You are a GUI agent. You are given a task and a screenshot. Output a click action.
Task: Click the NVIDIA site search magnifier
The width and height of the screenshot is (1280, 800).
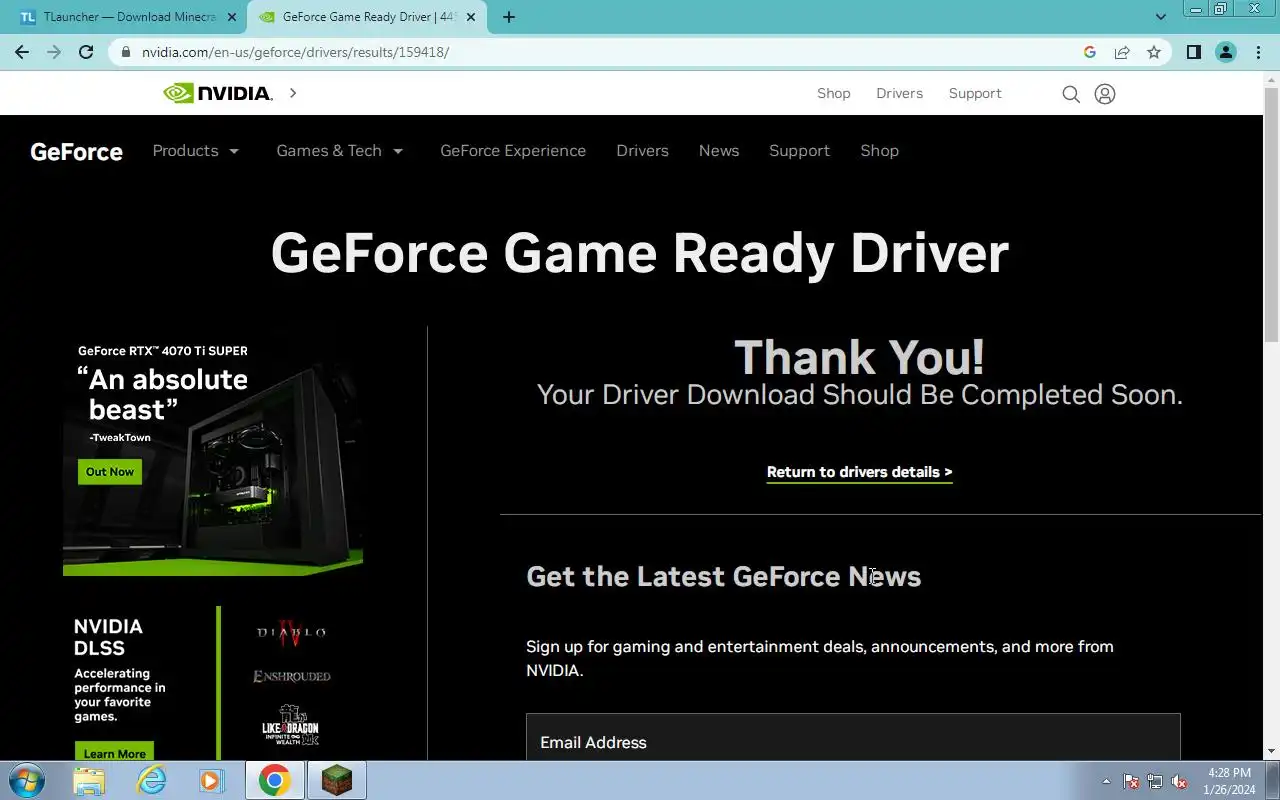1071,94
